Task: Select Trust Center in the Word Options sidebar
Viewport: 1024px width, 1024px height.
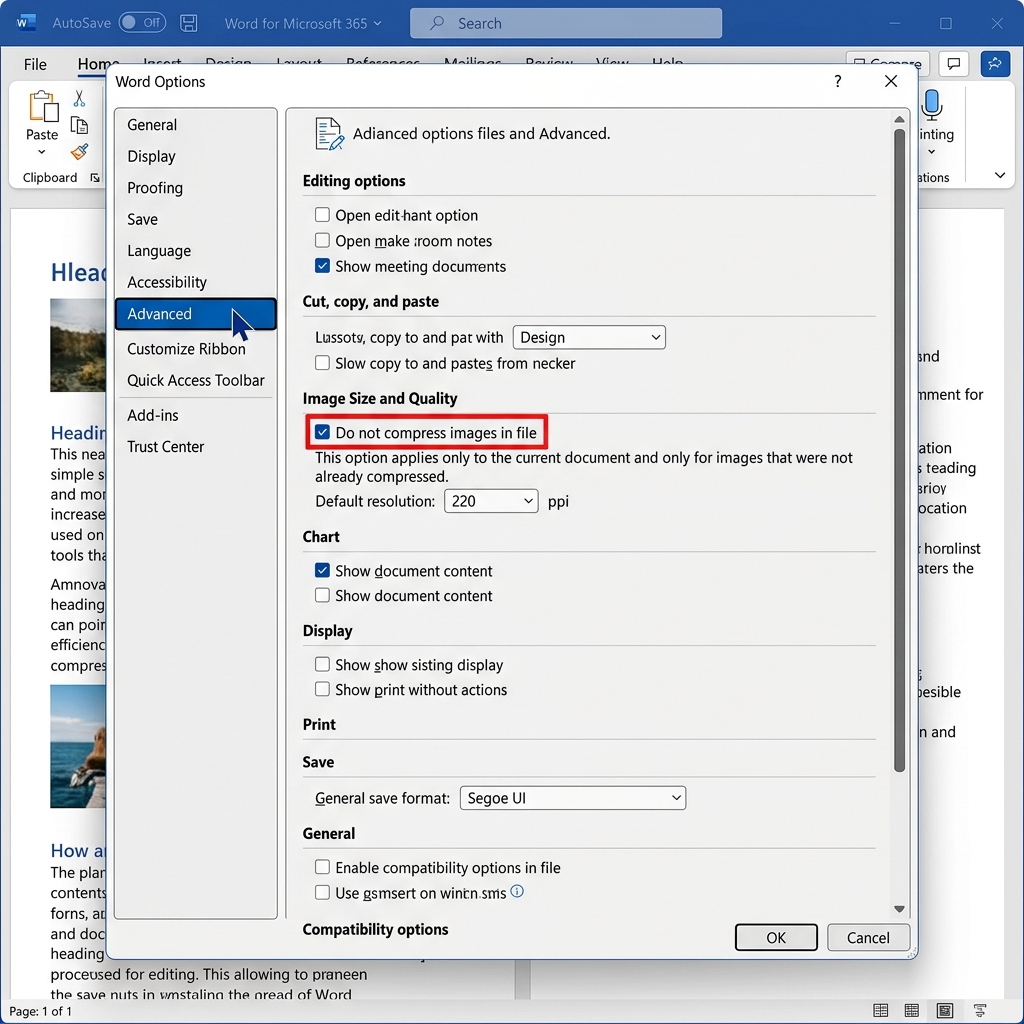Action: click(x=165, y=447)
